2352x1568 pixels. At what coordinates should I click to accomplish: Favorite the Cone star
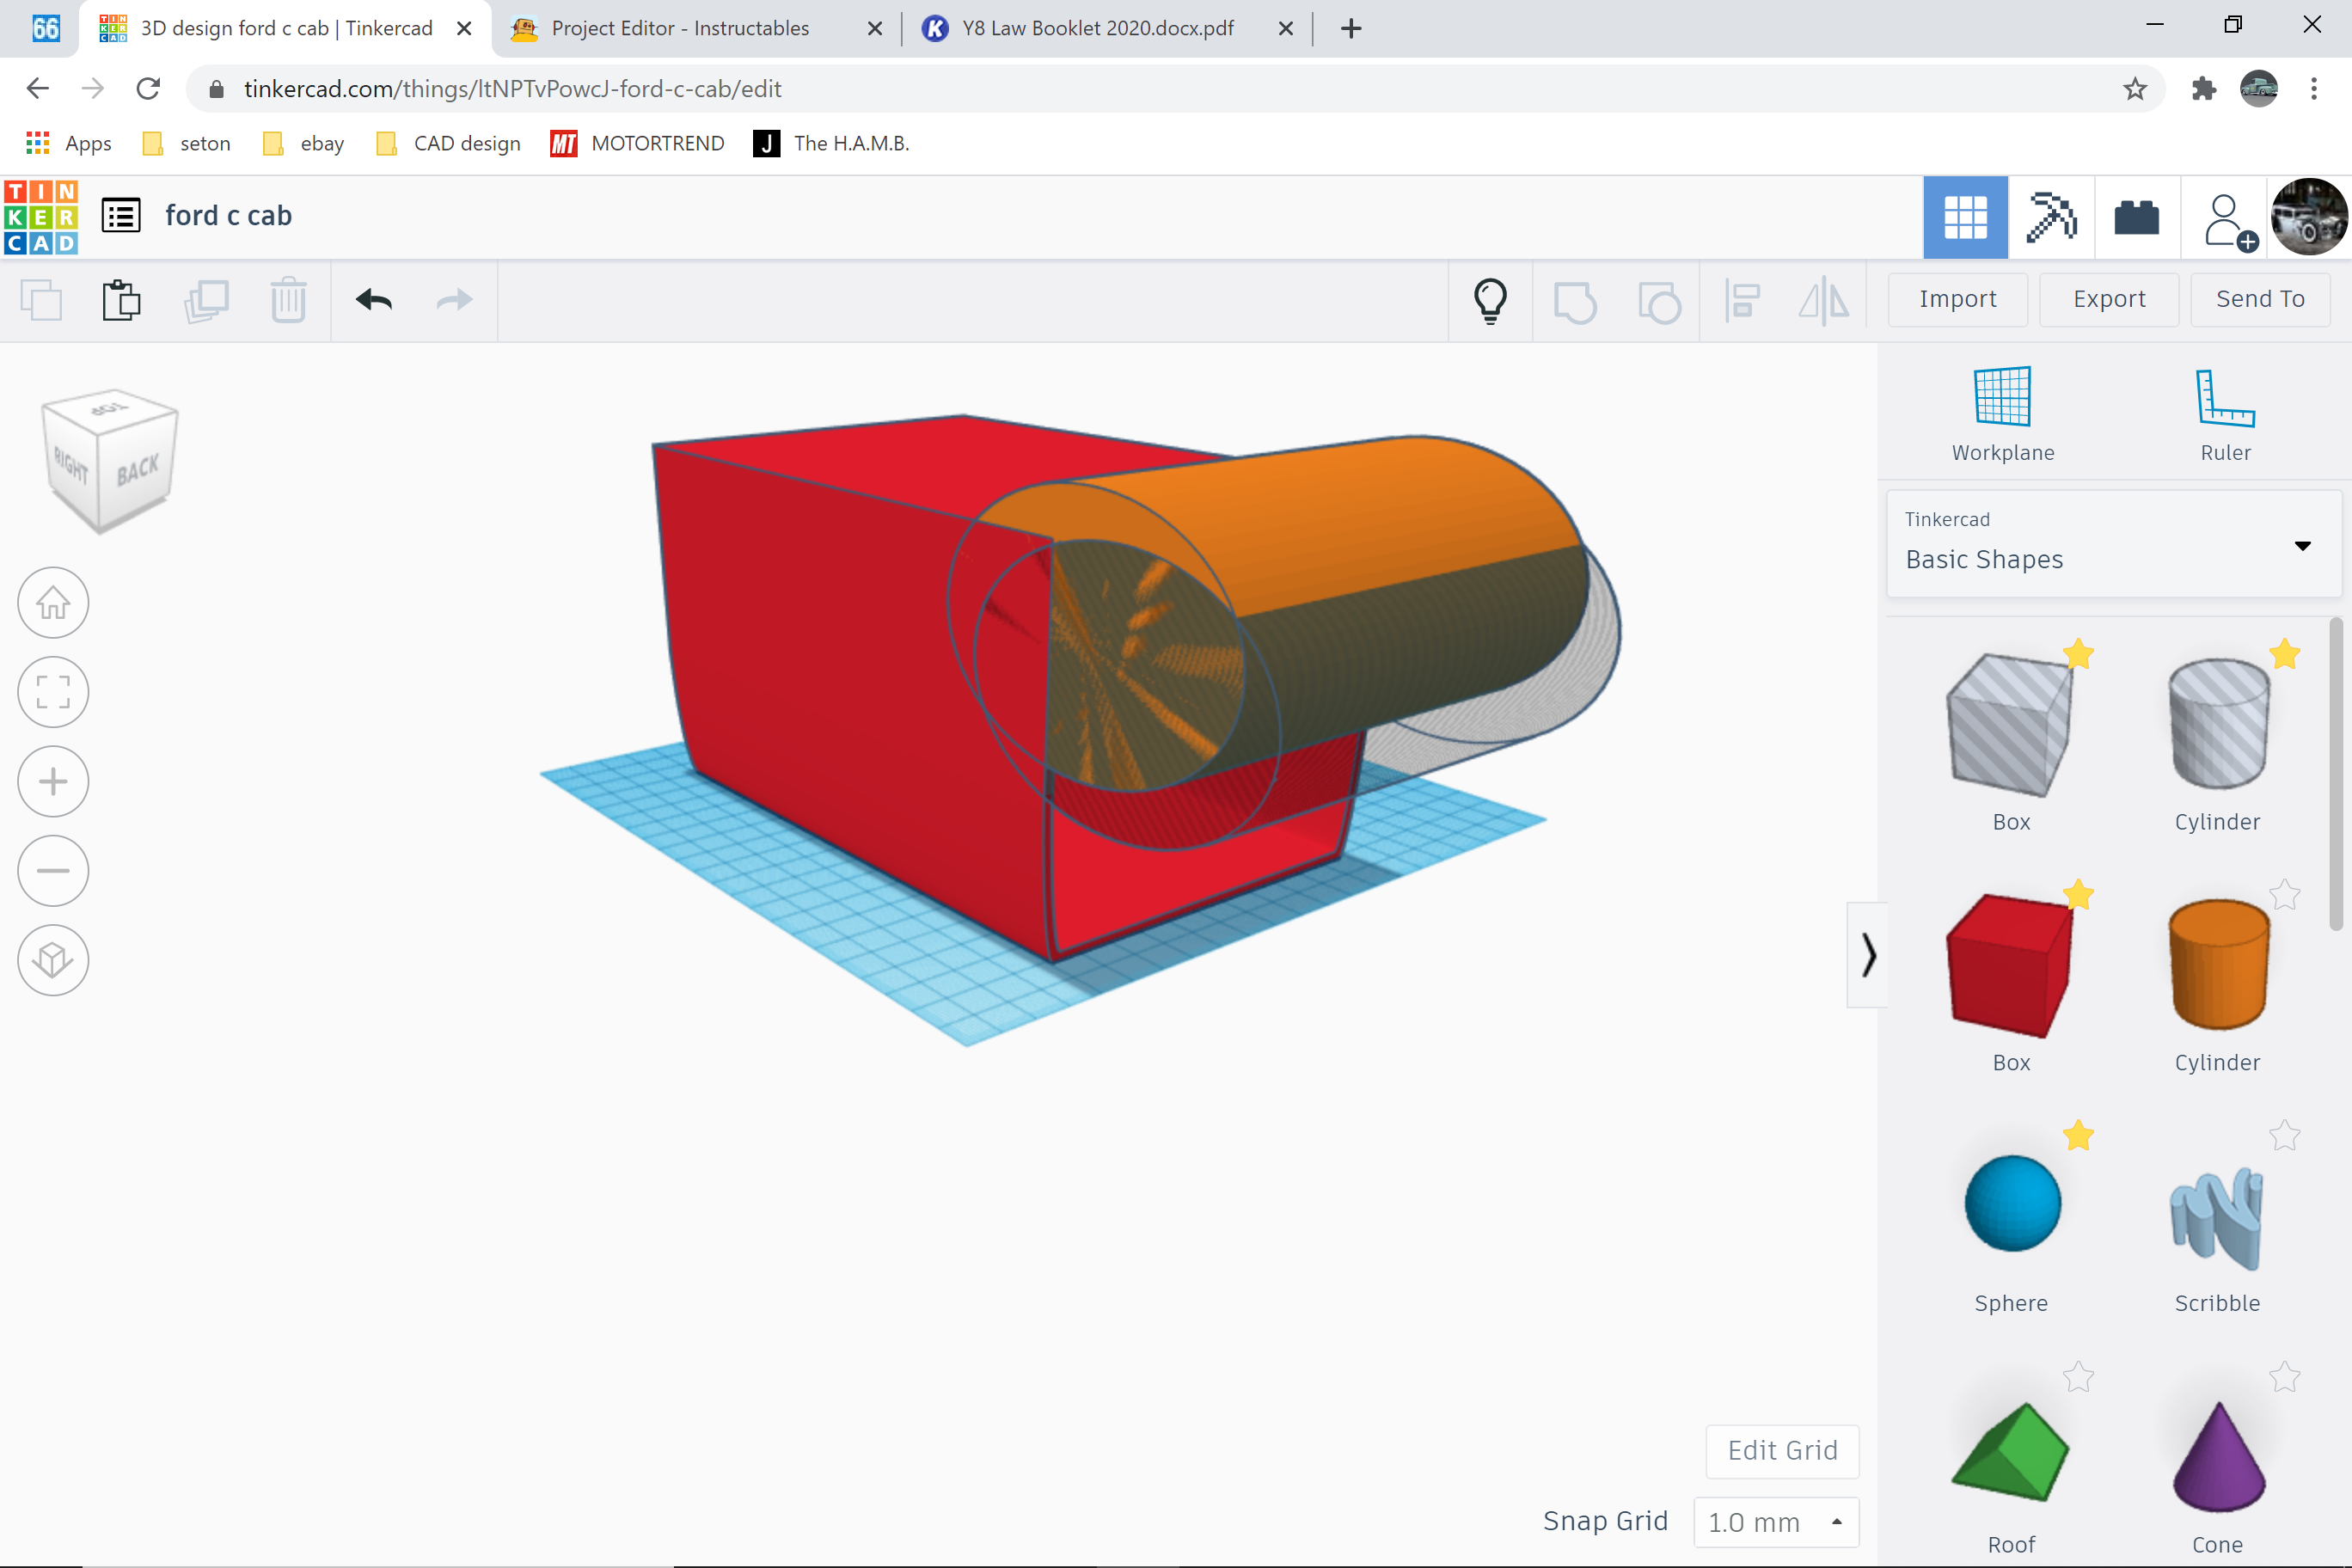pyautogui.click(x=2284, y=1377)
